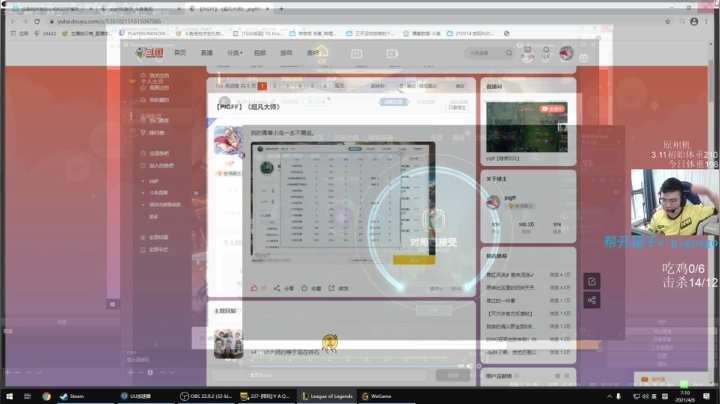
Task: Expand the 分类 category dropdown
Action: [234, 53]
